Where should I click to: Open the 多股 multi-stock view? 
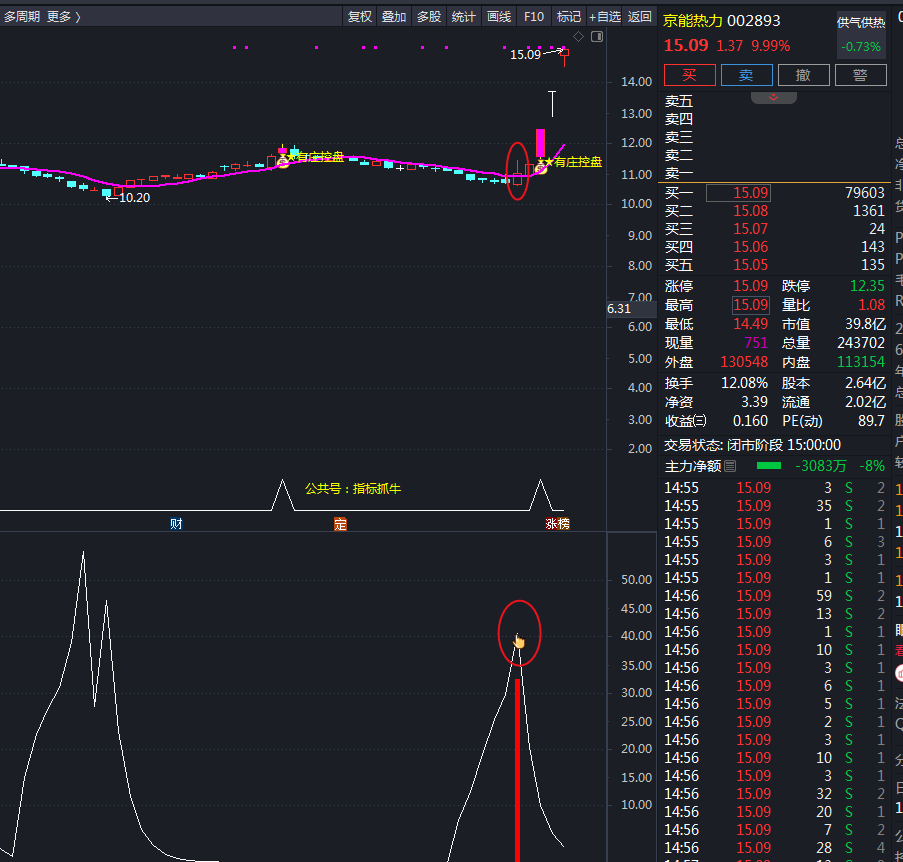pos(429,17)
